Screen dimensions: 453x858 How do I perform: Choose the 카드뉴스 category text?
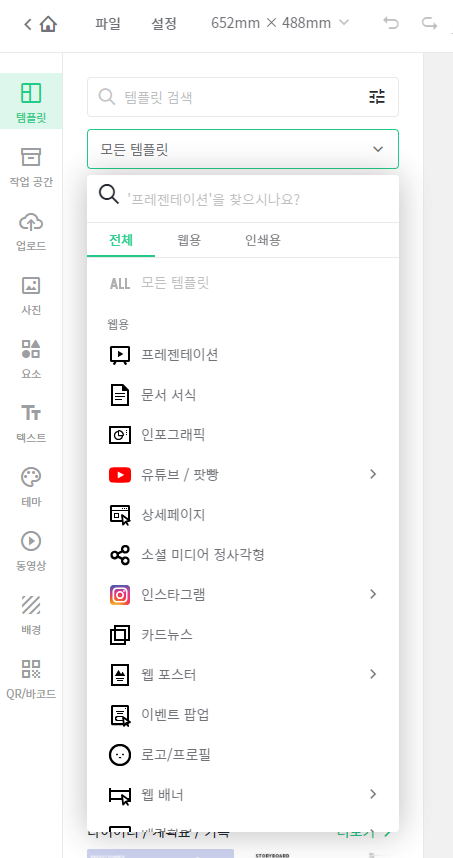point(167,635)
